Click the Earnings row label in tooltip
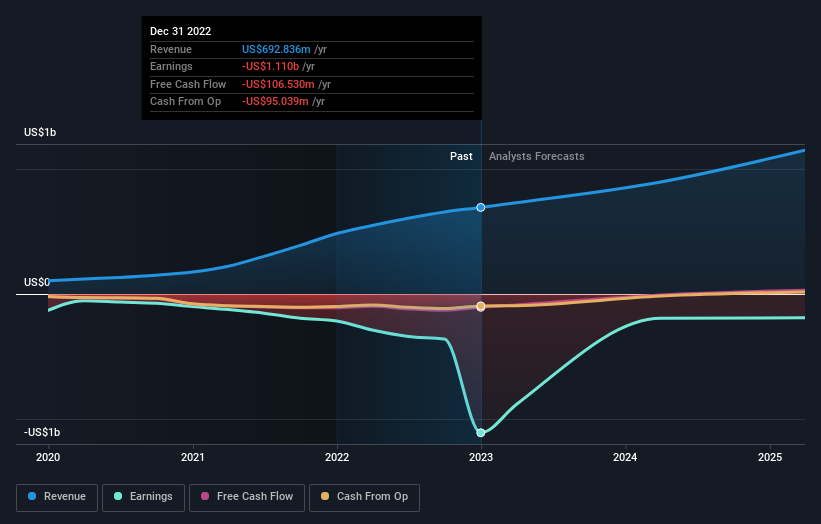The height and width of the screenshot is (524, 821). click(x=171, y=66)
